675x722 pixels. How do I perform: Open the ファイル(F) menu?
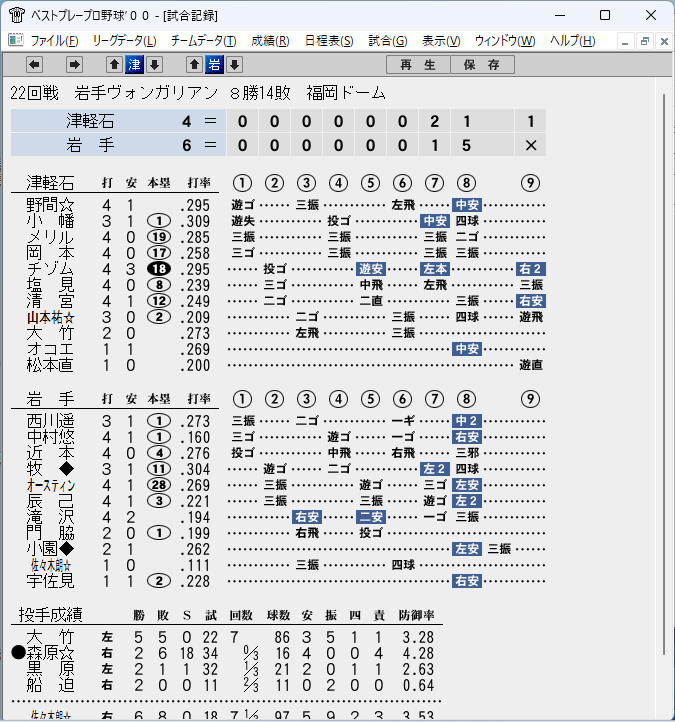pos(54,41)
